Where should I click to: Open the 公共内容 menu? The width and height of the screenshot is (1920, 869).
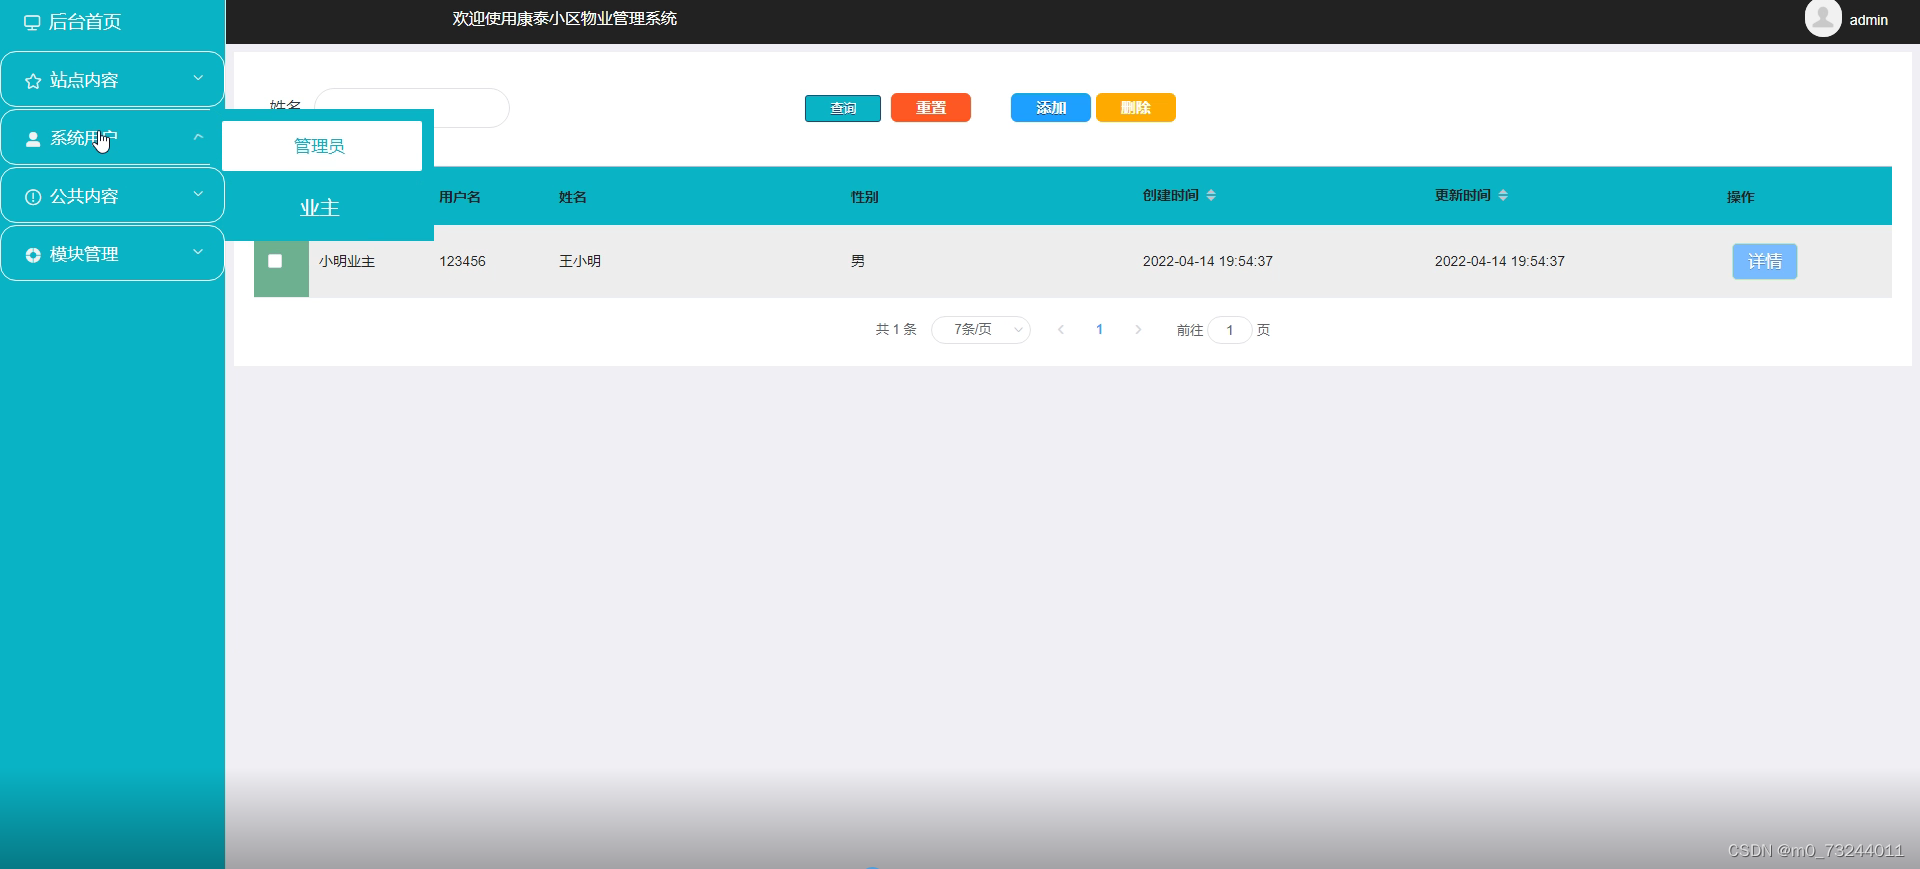click(x=112, y=195)
